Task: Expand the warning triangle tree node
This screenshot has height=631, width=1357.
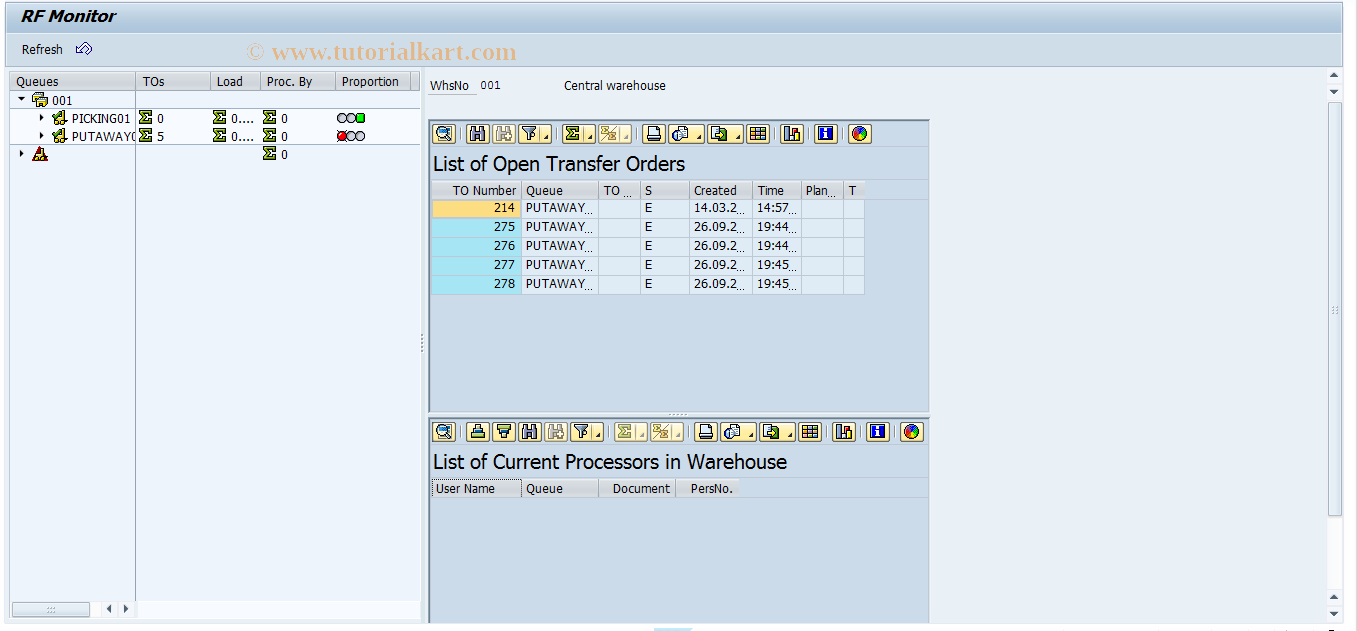Action: pyautogui.click(x=22, y=154)
